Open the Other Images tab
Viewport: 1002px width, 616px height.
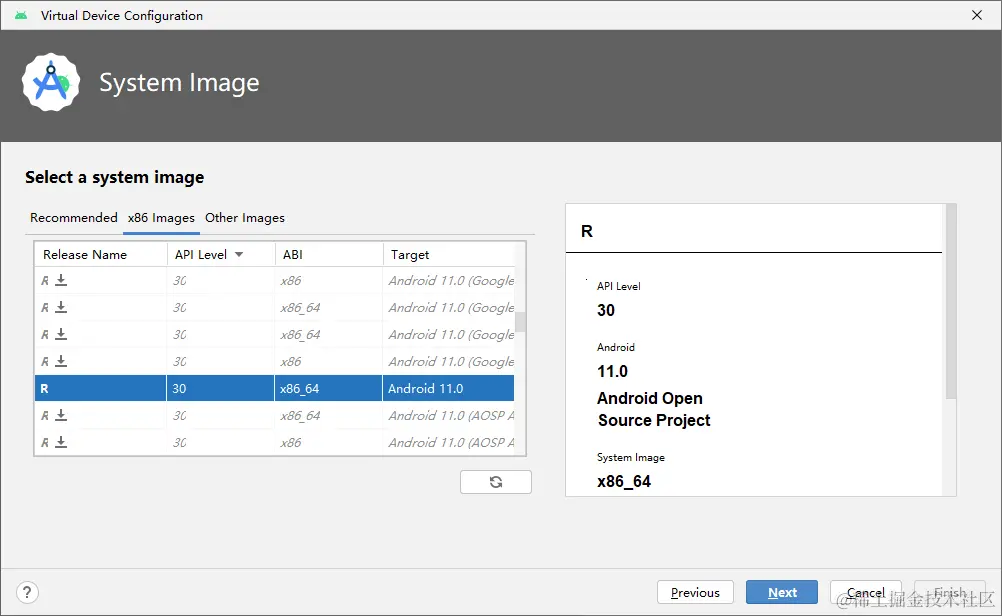[245, 218]
